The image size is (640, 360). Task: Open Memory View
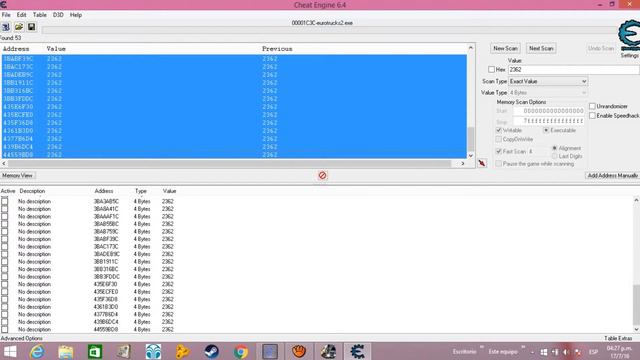coord(18,176)
